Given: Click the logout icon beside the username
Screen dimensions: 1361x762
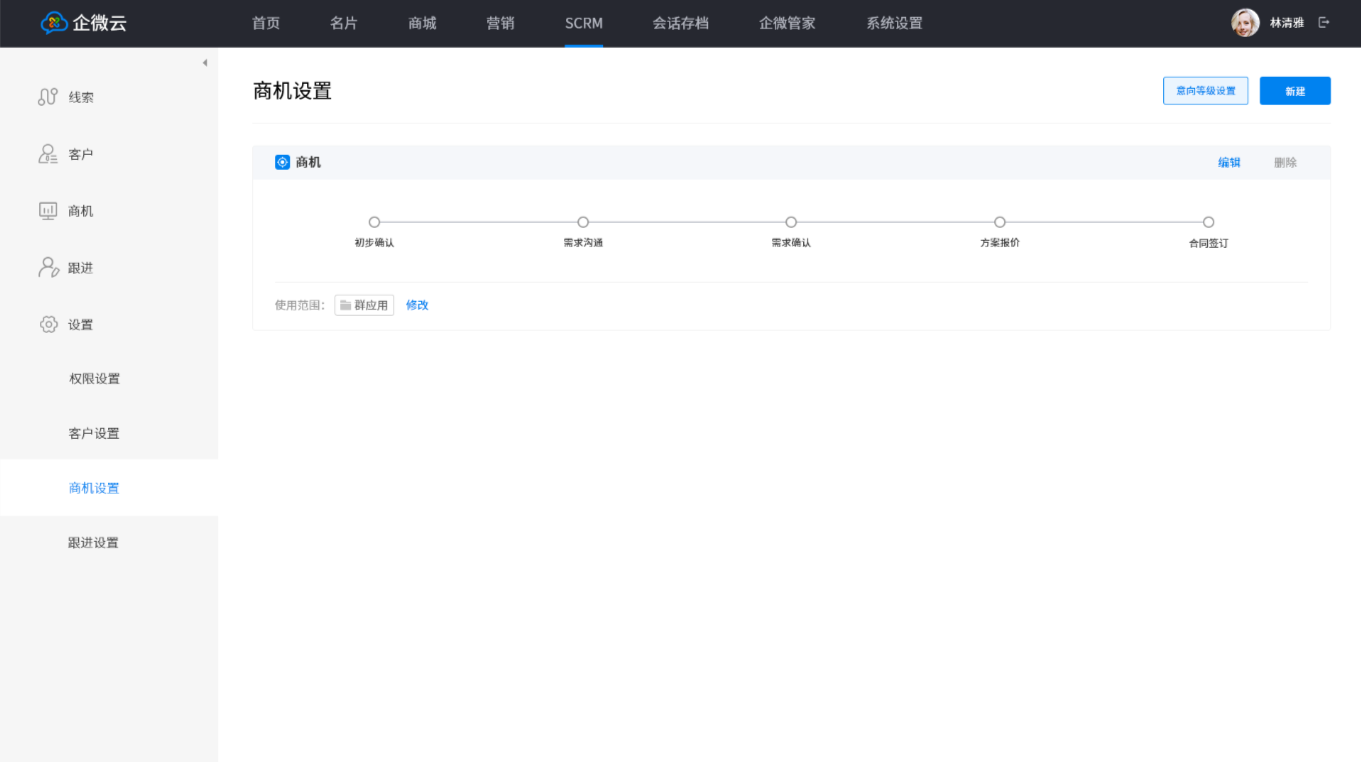Looking at the screenshot, I should point(1324,23).
